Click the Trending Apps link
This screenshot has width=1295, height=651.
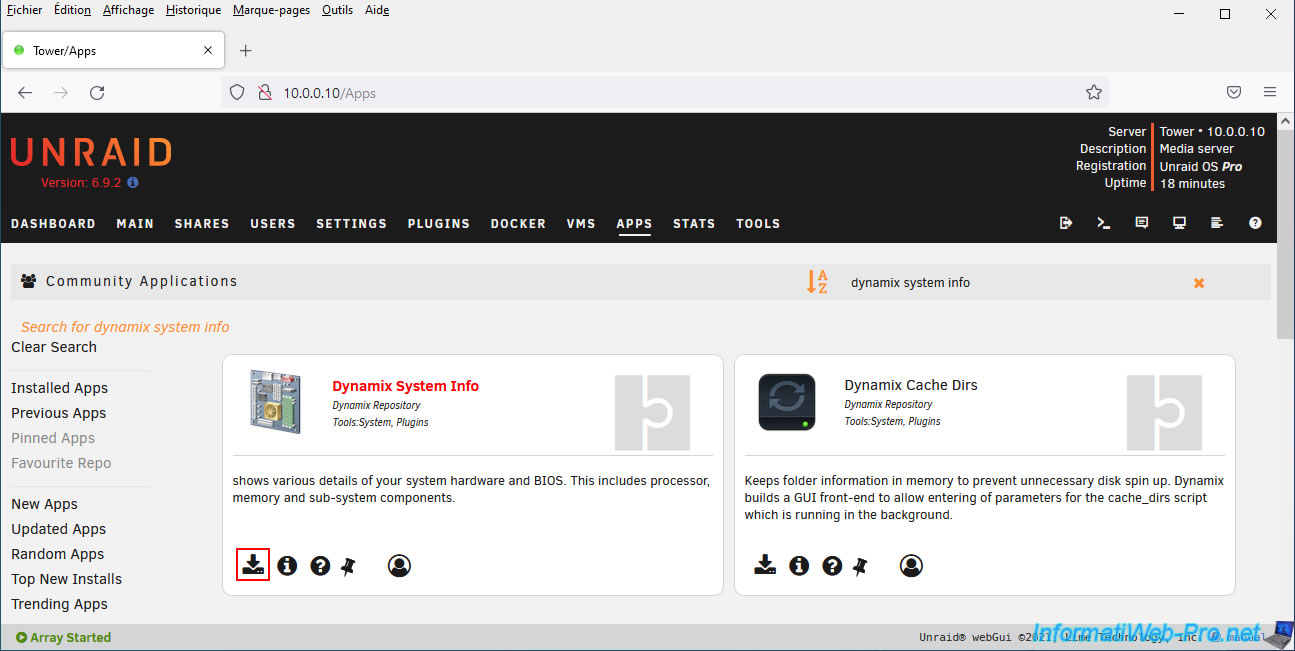[59, 604]
